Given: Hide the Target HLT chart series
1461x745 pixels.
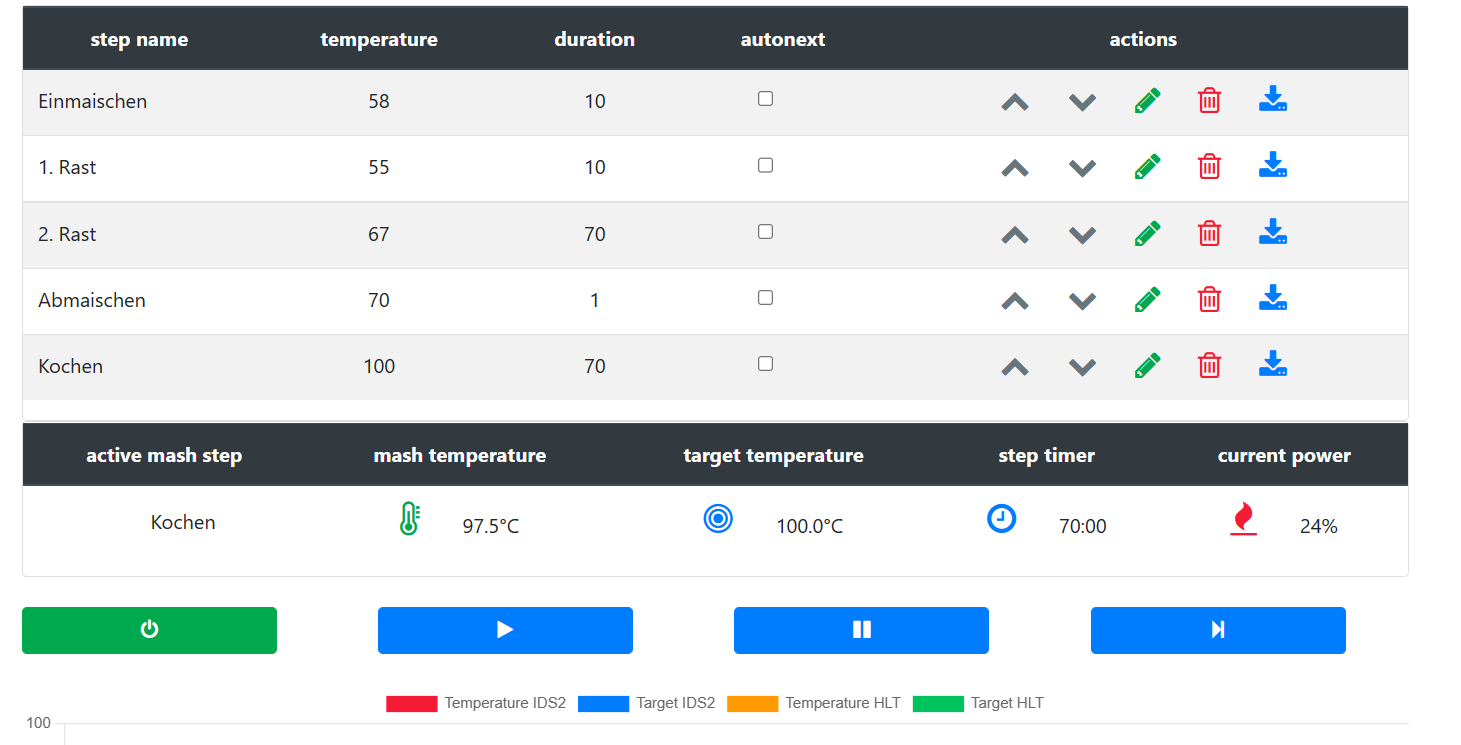Looking at the screenshot, I should (937, 704).
